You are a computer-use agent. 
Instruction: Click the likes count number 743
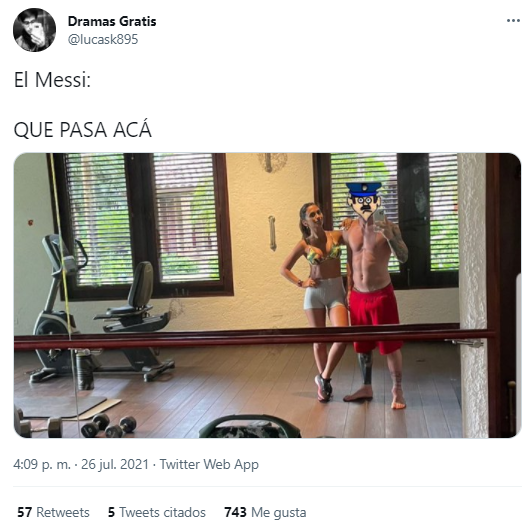235,512
